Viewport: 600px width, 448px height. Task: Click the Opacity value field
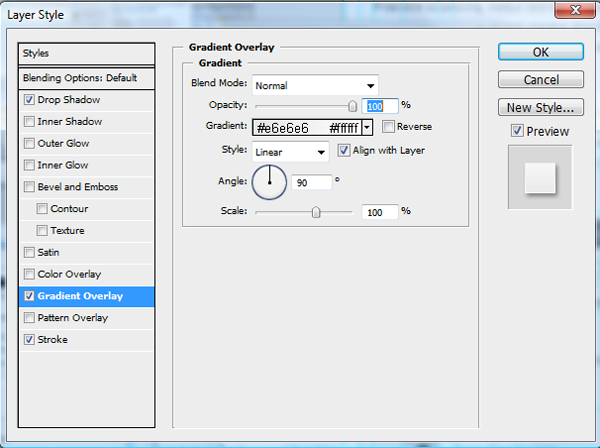click(x=380, y=106)
